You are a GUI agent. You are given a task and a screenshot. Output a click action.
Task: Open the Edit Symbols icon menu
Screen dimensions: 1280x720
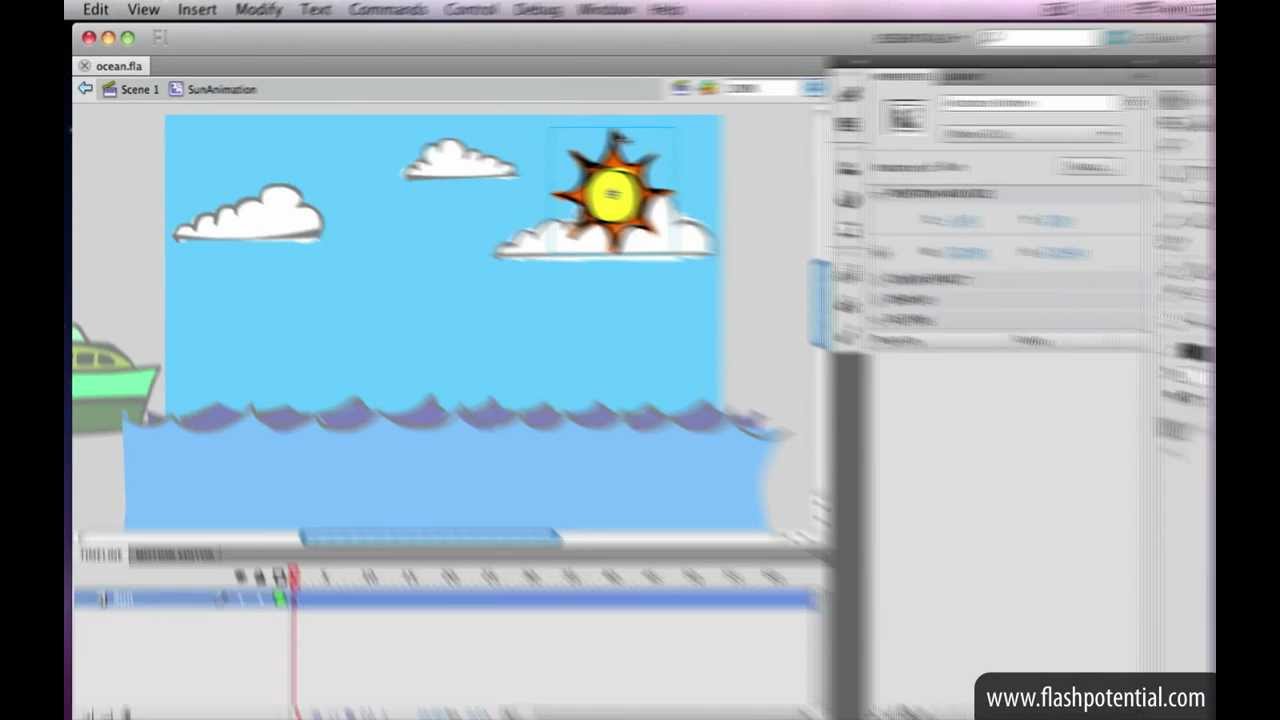tap(708, 88)
